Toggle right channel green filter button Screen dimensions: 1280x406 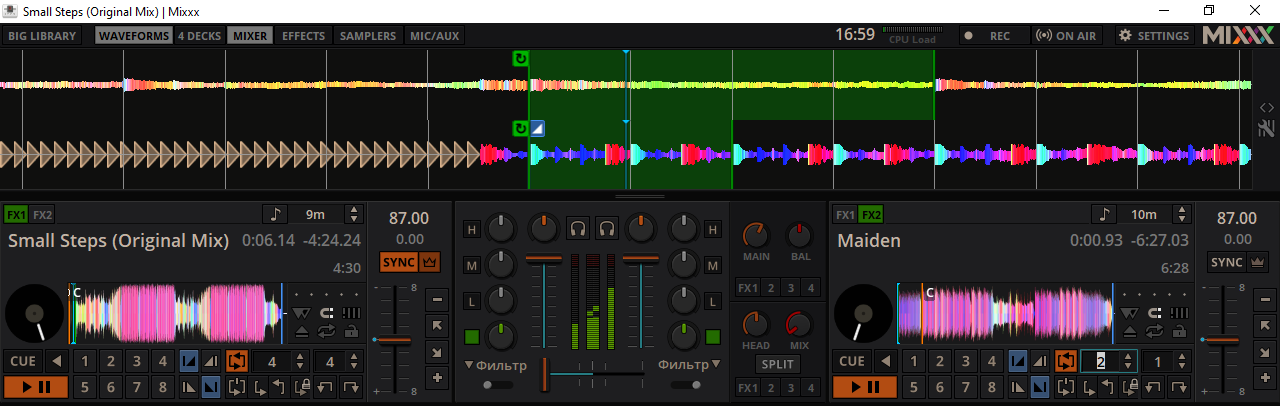tap(713, 336)
